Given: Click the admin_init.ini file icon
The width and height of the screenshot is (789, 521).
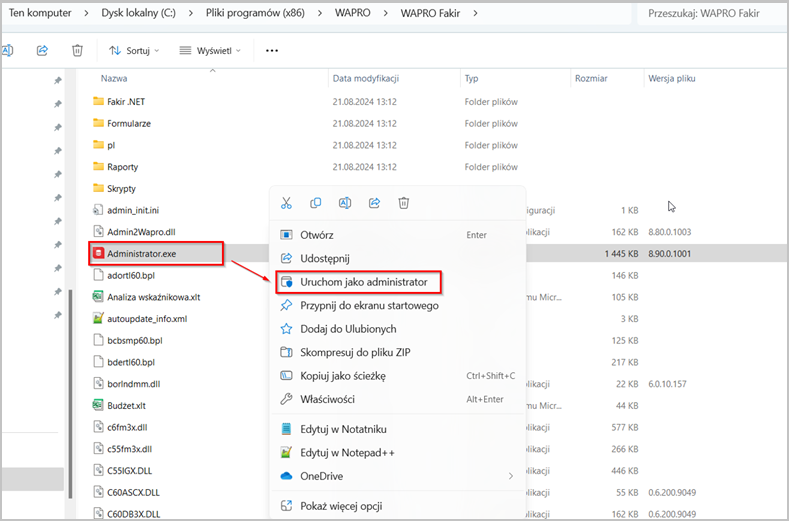Looking at the screenshot, I should click(98, 210).
